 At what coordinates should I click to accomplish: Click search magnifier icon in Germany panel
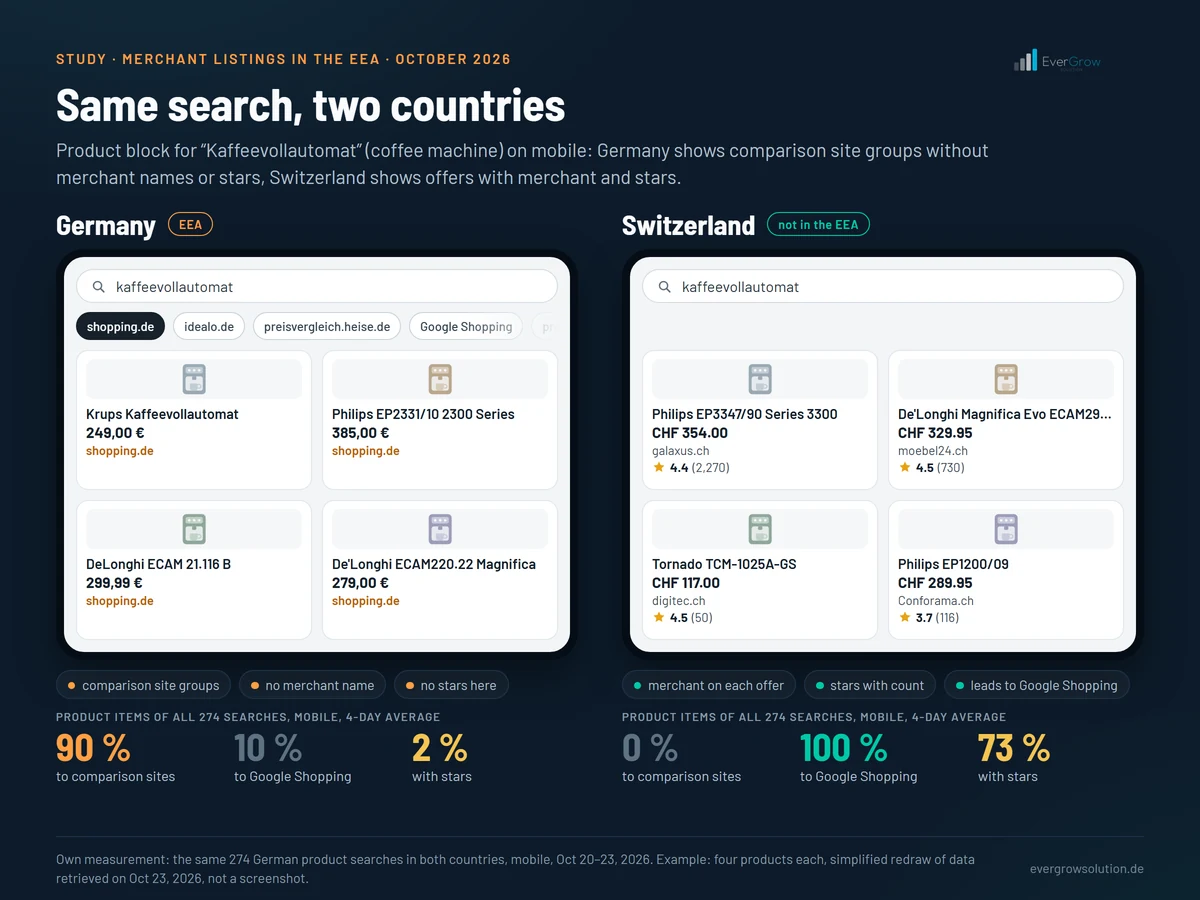point(99,287)
